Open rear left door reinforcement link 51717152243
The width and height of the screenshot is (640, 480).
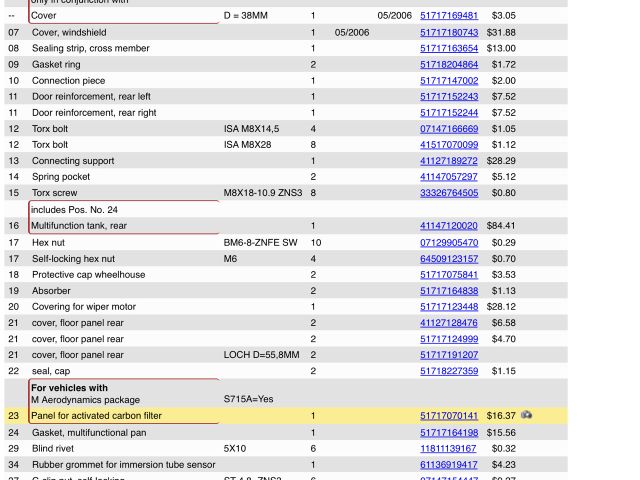coord(448,97)
